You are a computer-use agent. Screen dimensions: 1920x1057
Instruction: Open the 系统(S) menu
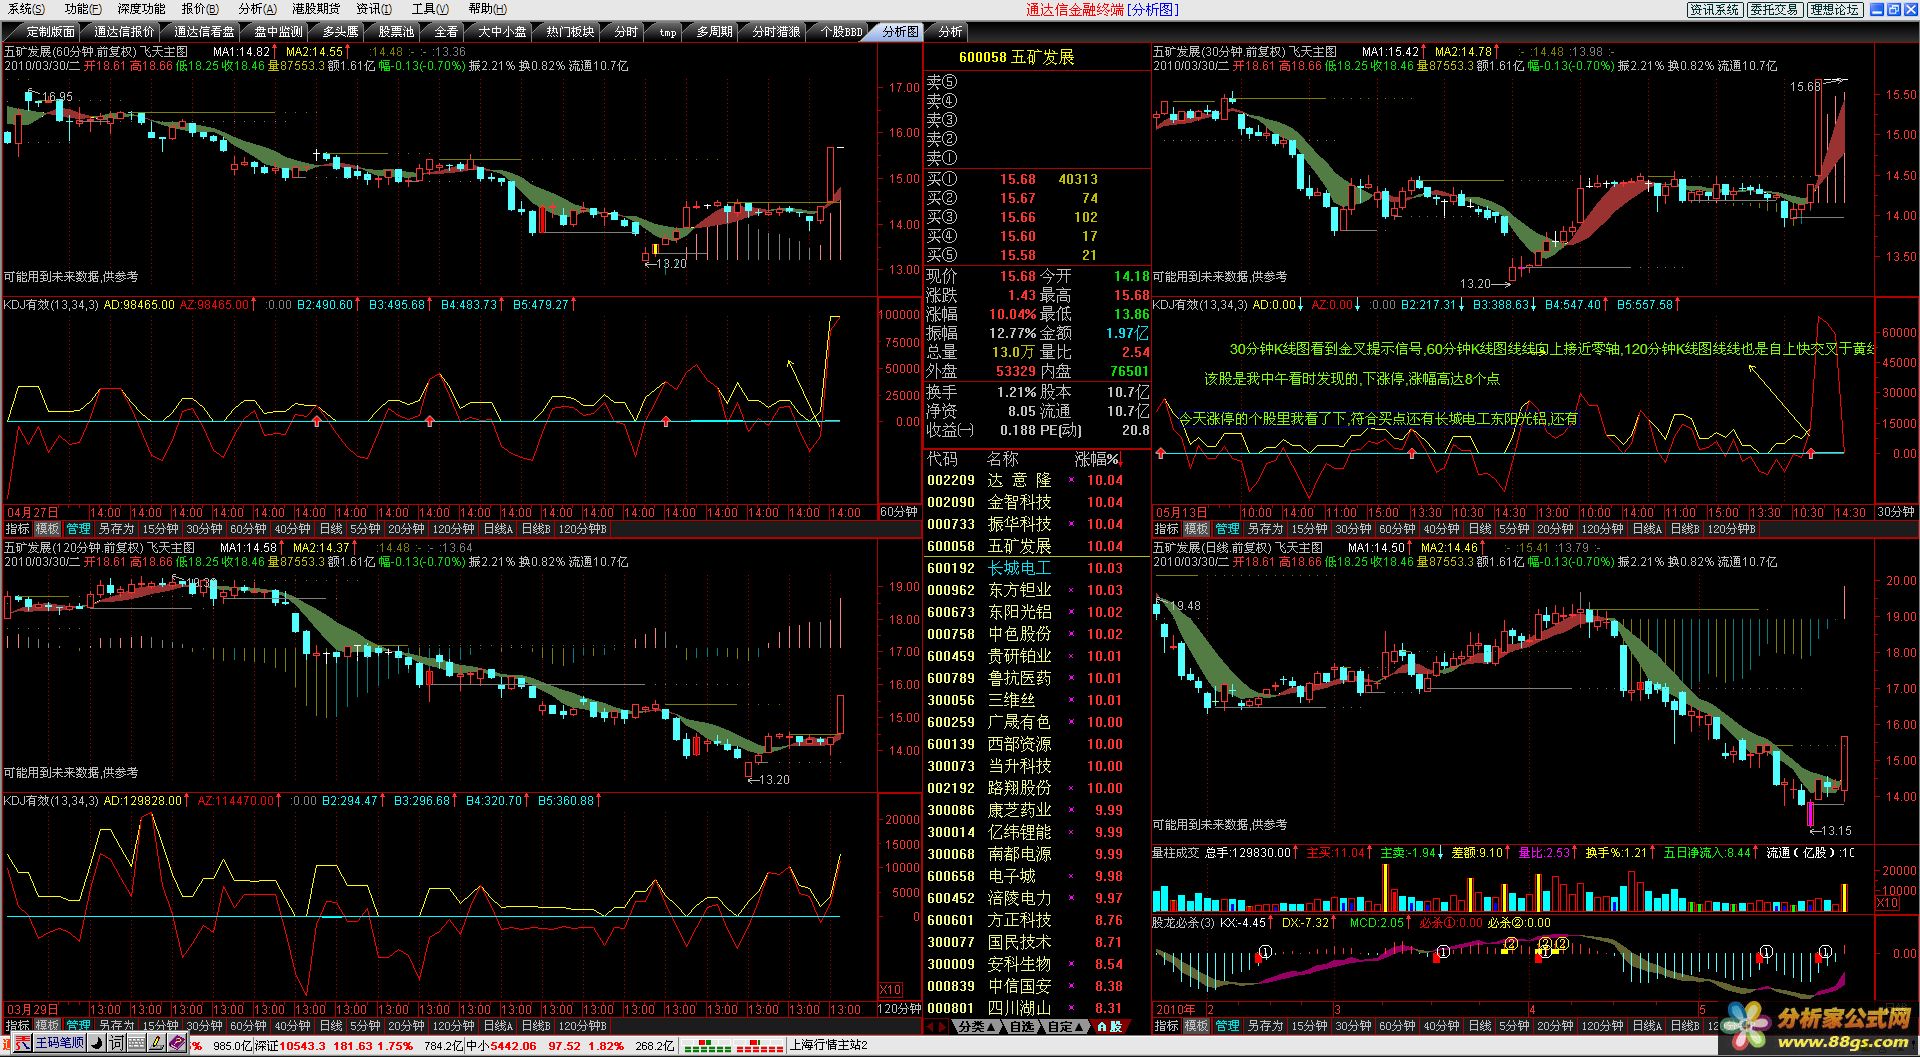point(26,9)
